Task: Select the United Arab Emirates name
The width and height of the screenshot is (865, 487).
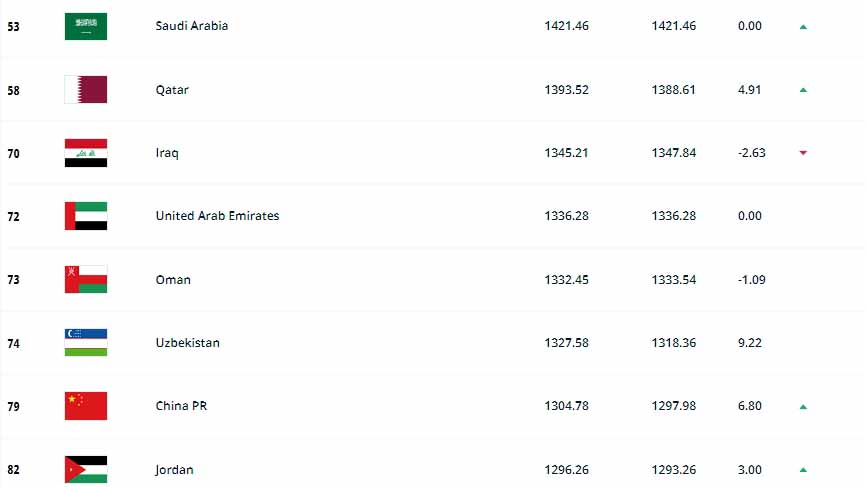Action: pos(217,216)
